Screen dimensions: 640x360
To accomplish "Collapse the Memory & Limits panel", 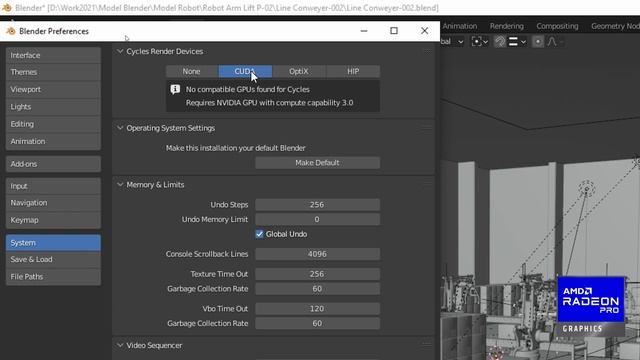I will [x=120, y=185].
